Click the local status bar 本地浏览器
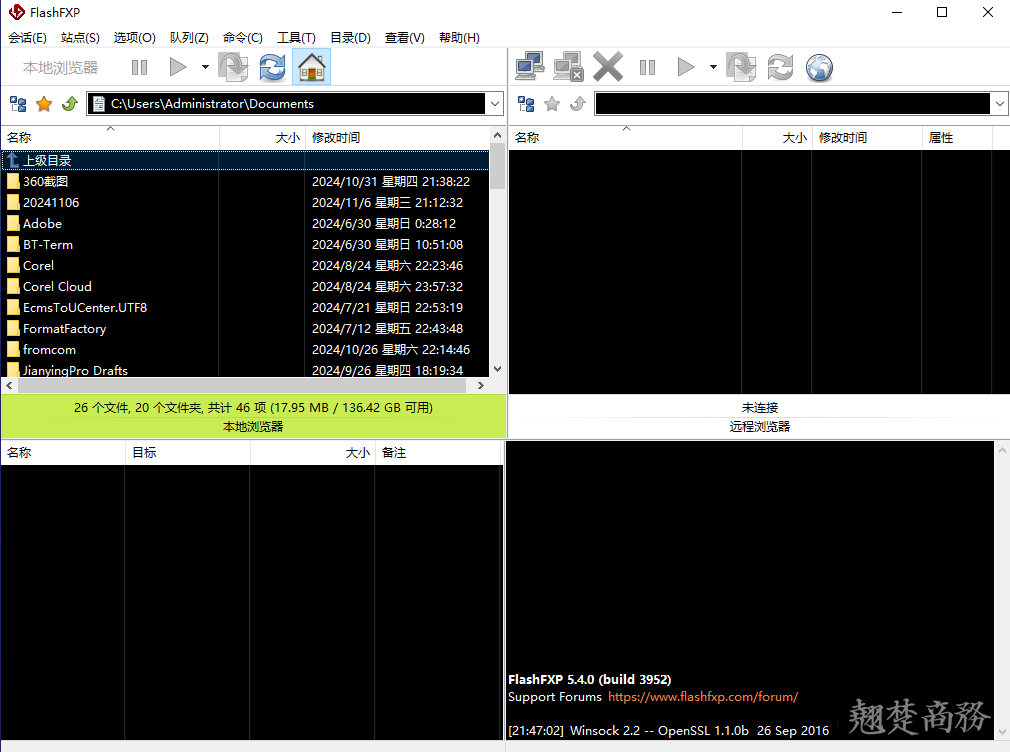The image size is (1010, 752). [253, 427]
